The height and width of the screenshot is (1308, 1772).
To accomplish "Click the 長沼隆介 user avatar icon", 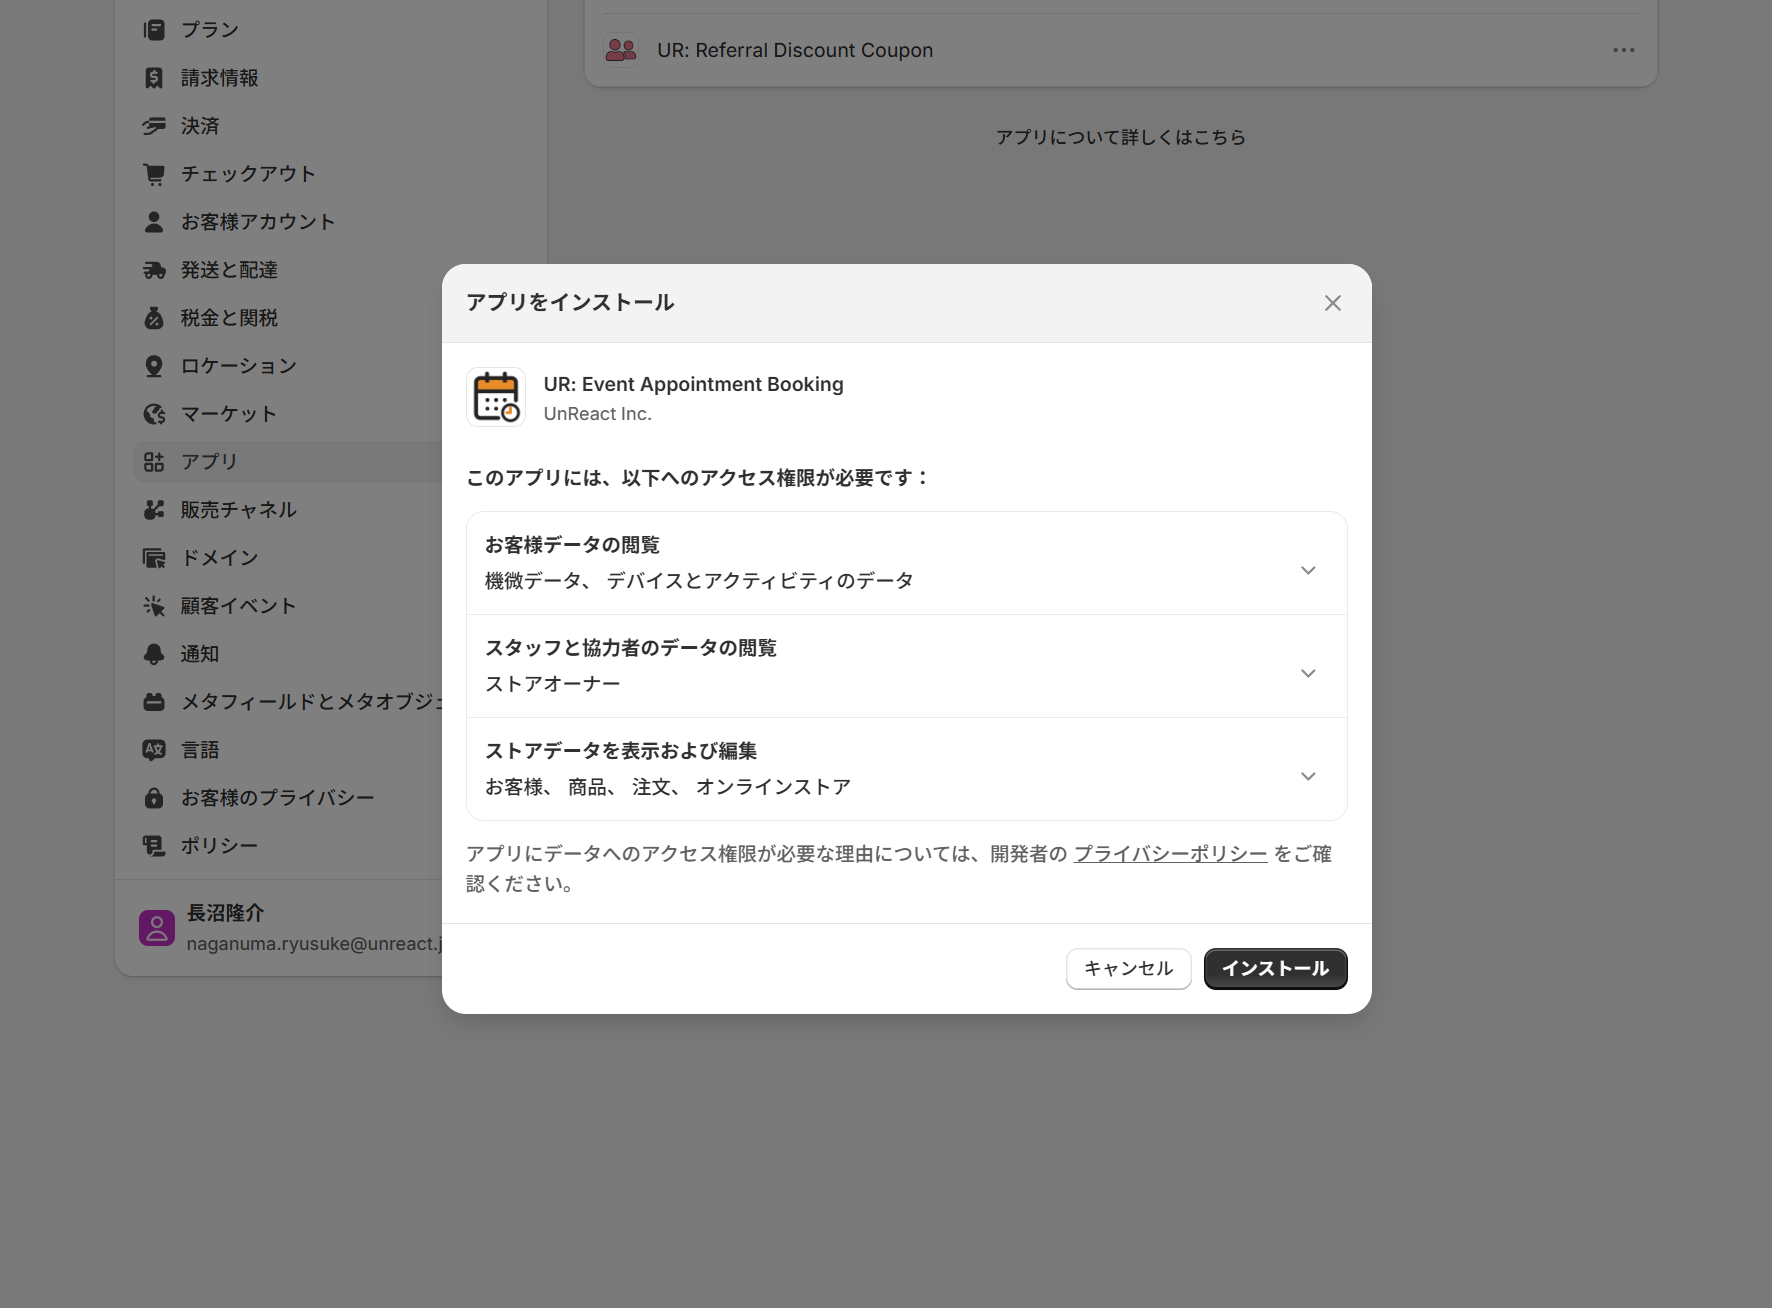I will (157, 928).
